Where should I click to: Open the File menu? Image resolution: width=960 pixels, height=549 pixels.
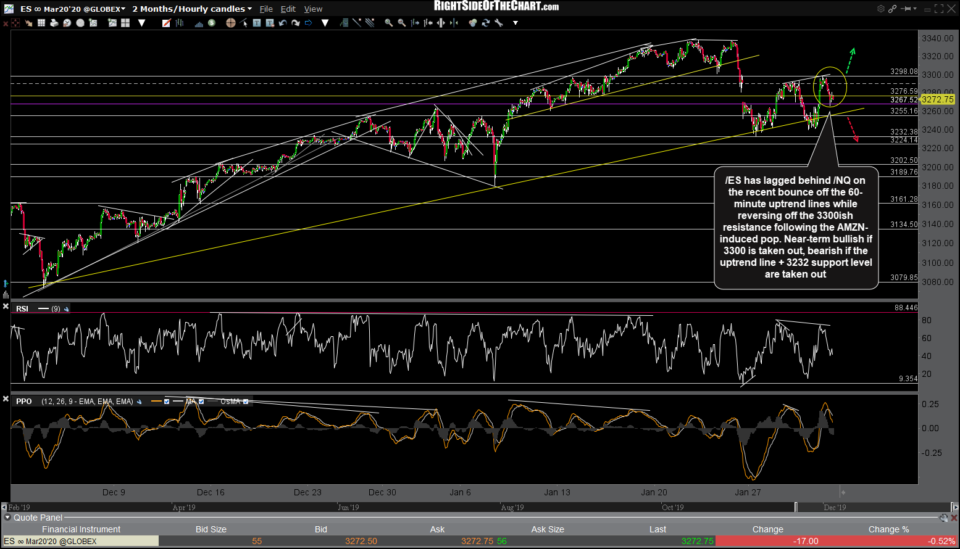[x=266, y=9]
